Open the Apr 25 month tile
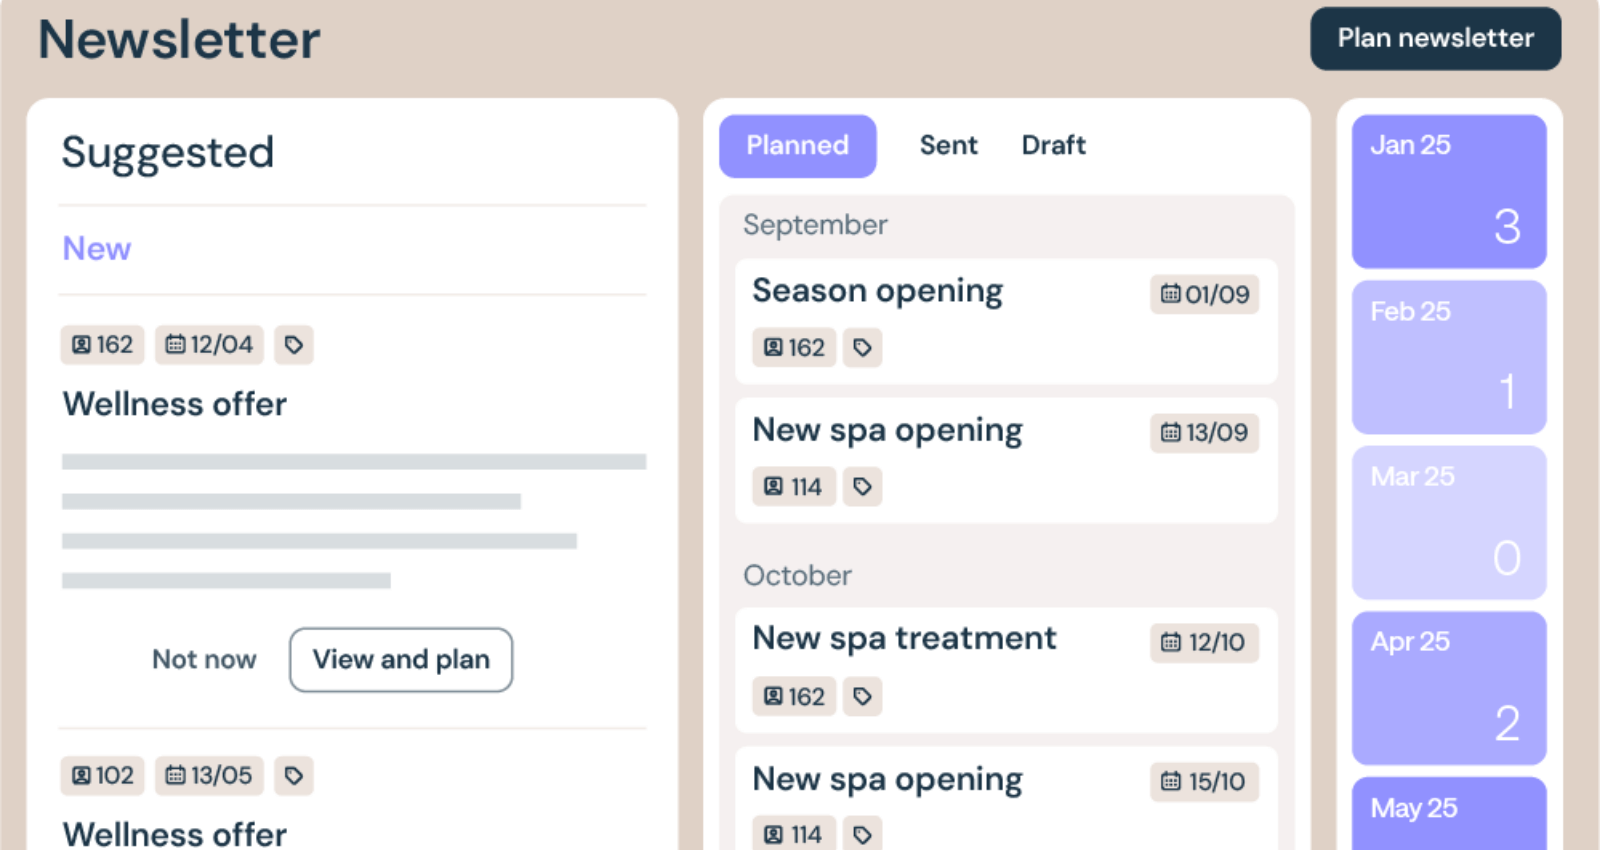Image resolution: width=1600 pixels, height=850 pixels. tap(1449, 688)
